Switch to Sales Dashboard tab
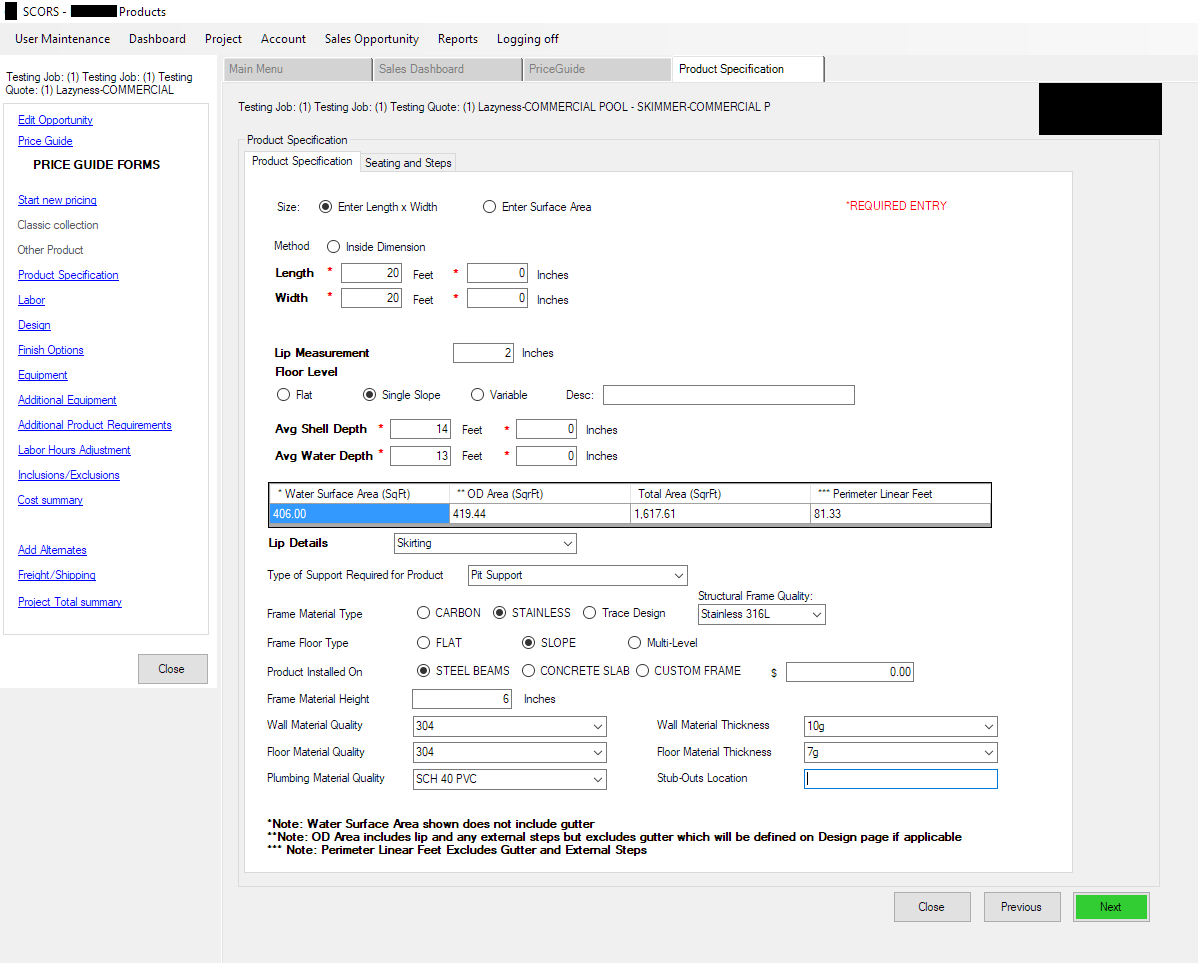This screenshot has width=1198, height=963. tap(448, 69)
